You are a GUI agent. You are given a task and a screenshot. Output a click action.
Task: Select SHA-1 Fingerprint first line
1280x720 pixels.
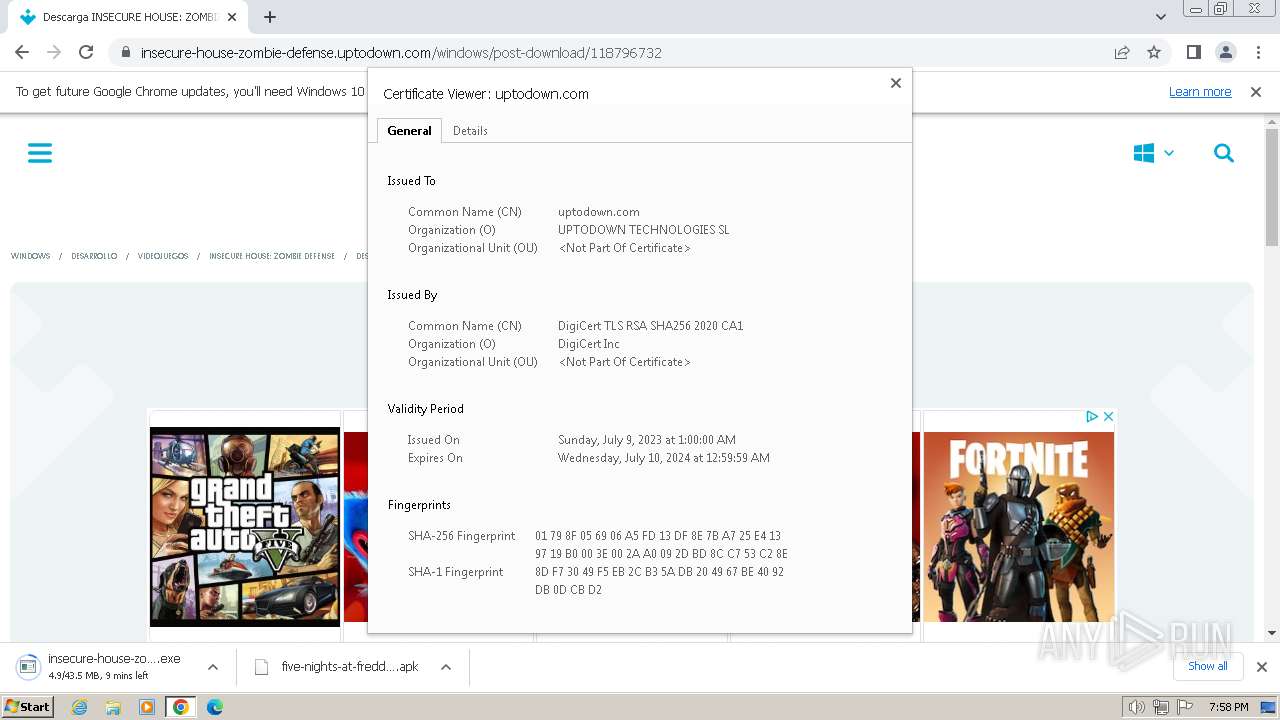point(660,572)
